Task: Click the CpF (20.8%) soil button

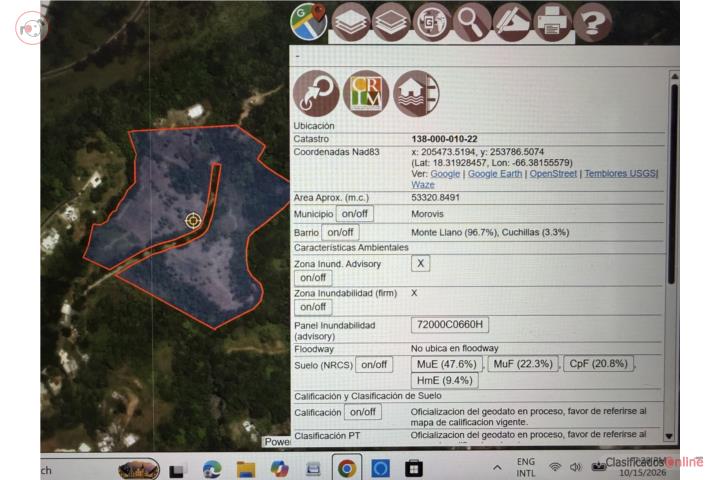Action: [x=598, y=364]
